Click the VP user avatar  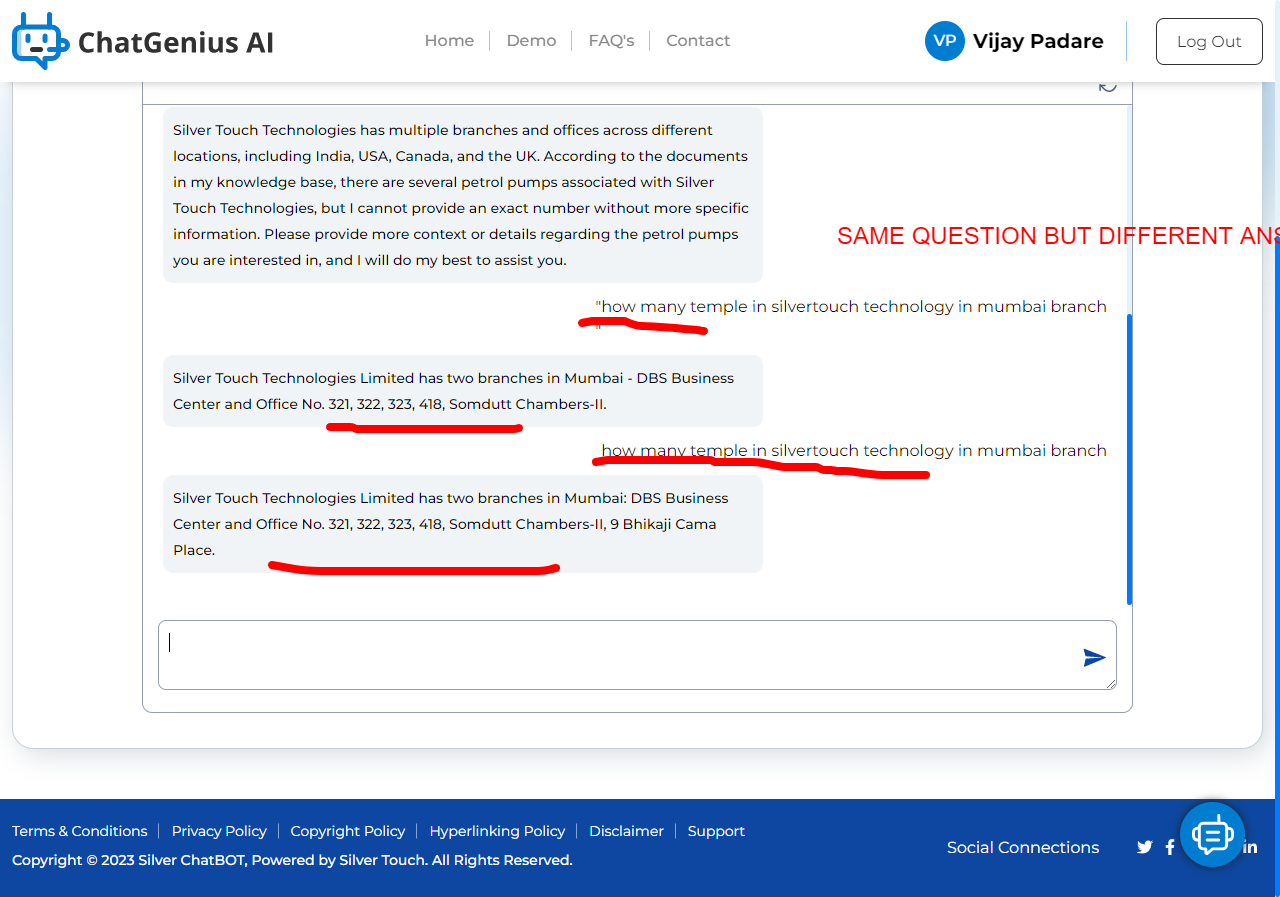[x=944, y=41]
